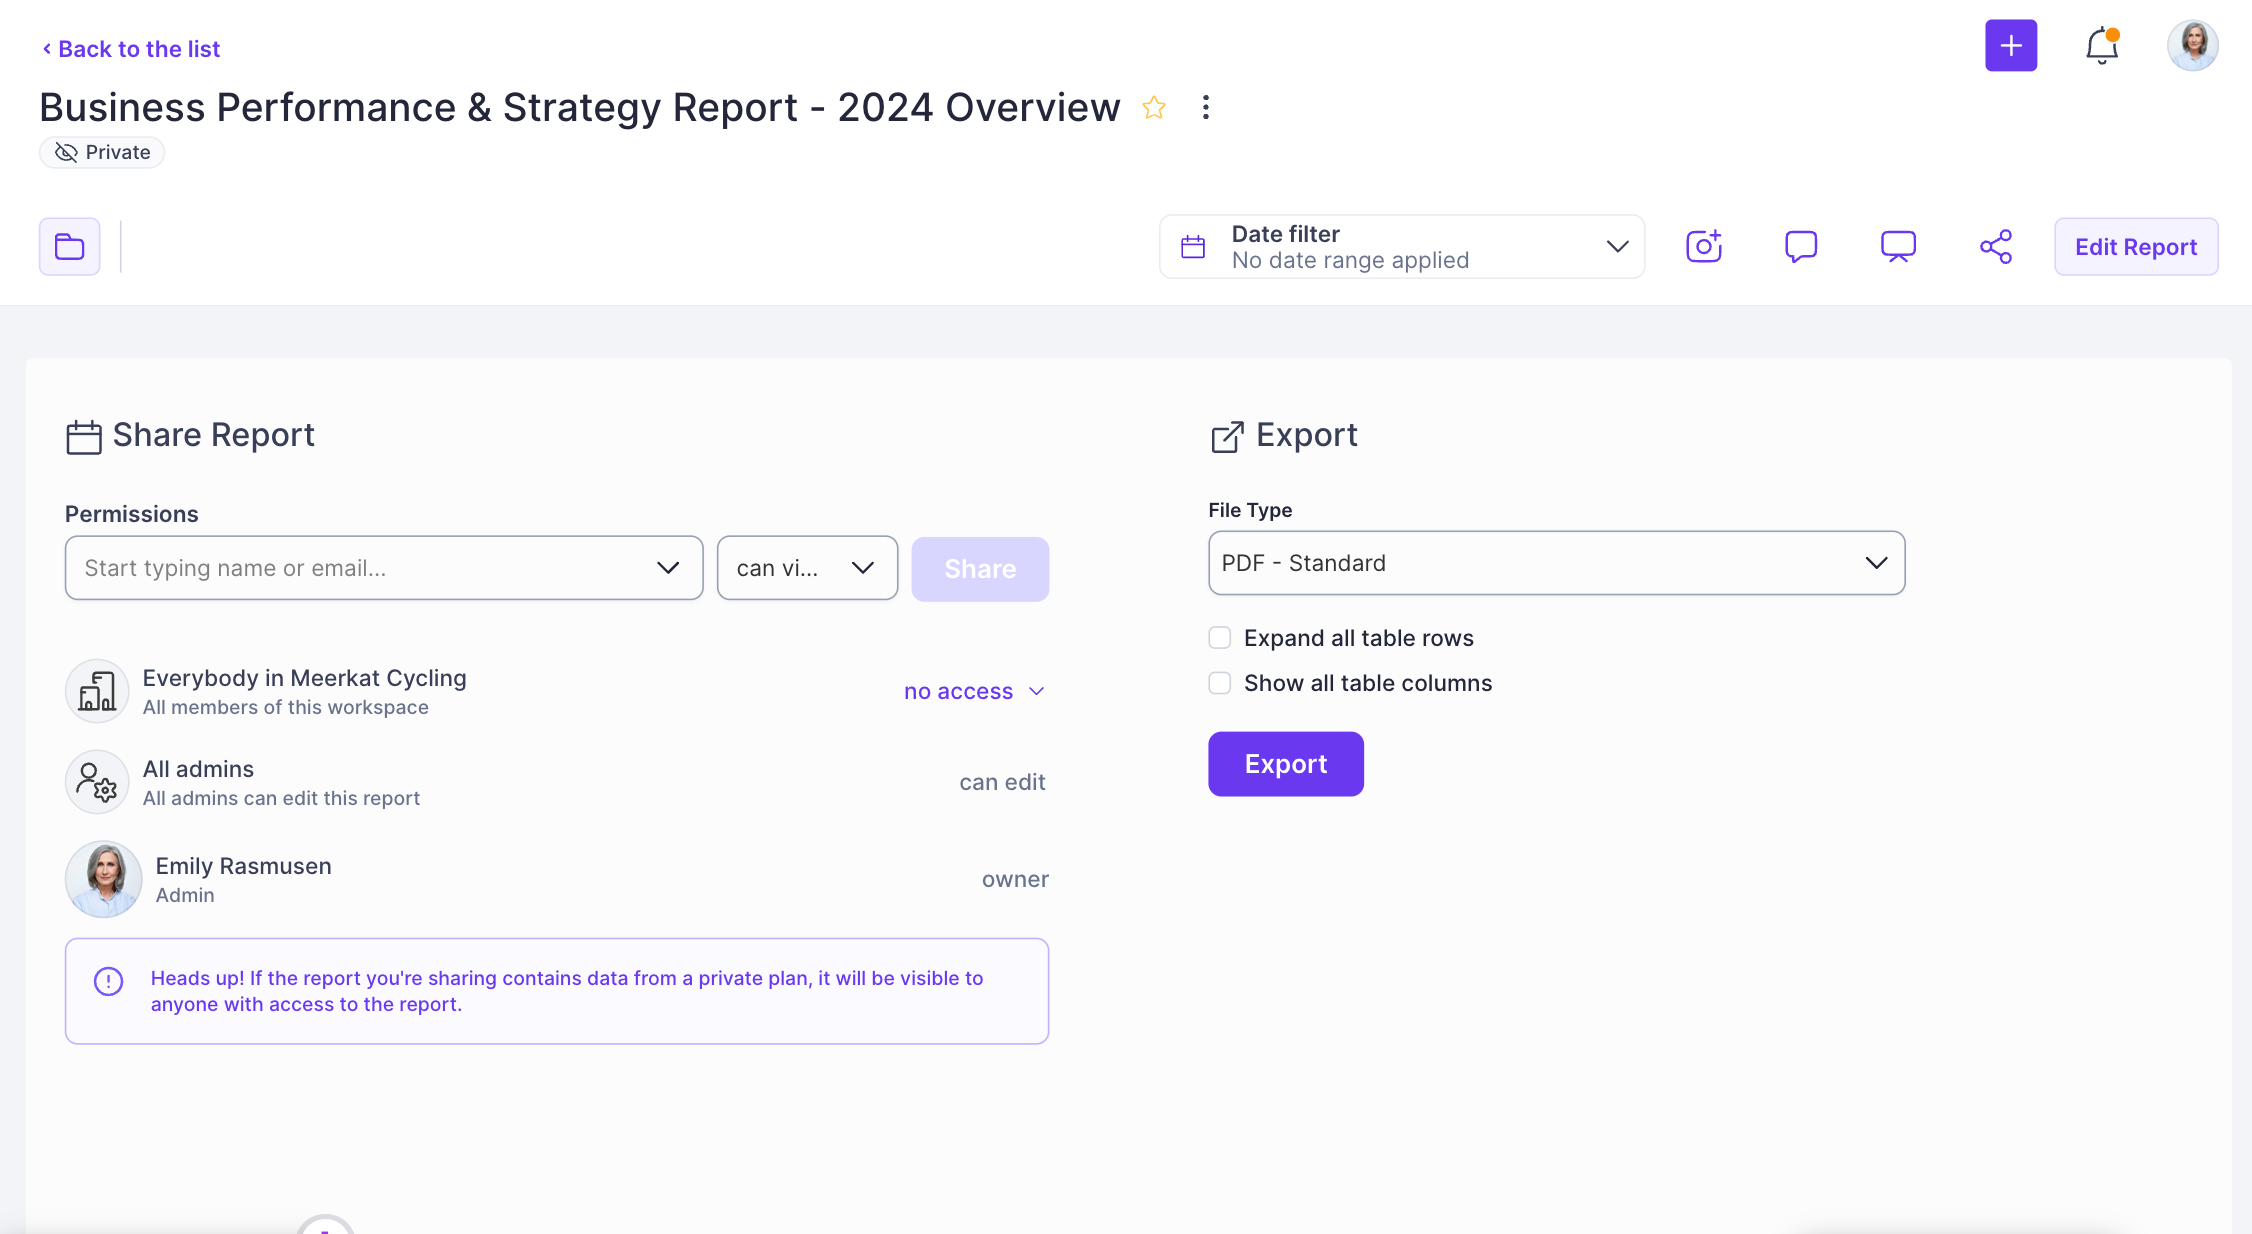Click the purple plus create button

(2010, 46)
